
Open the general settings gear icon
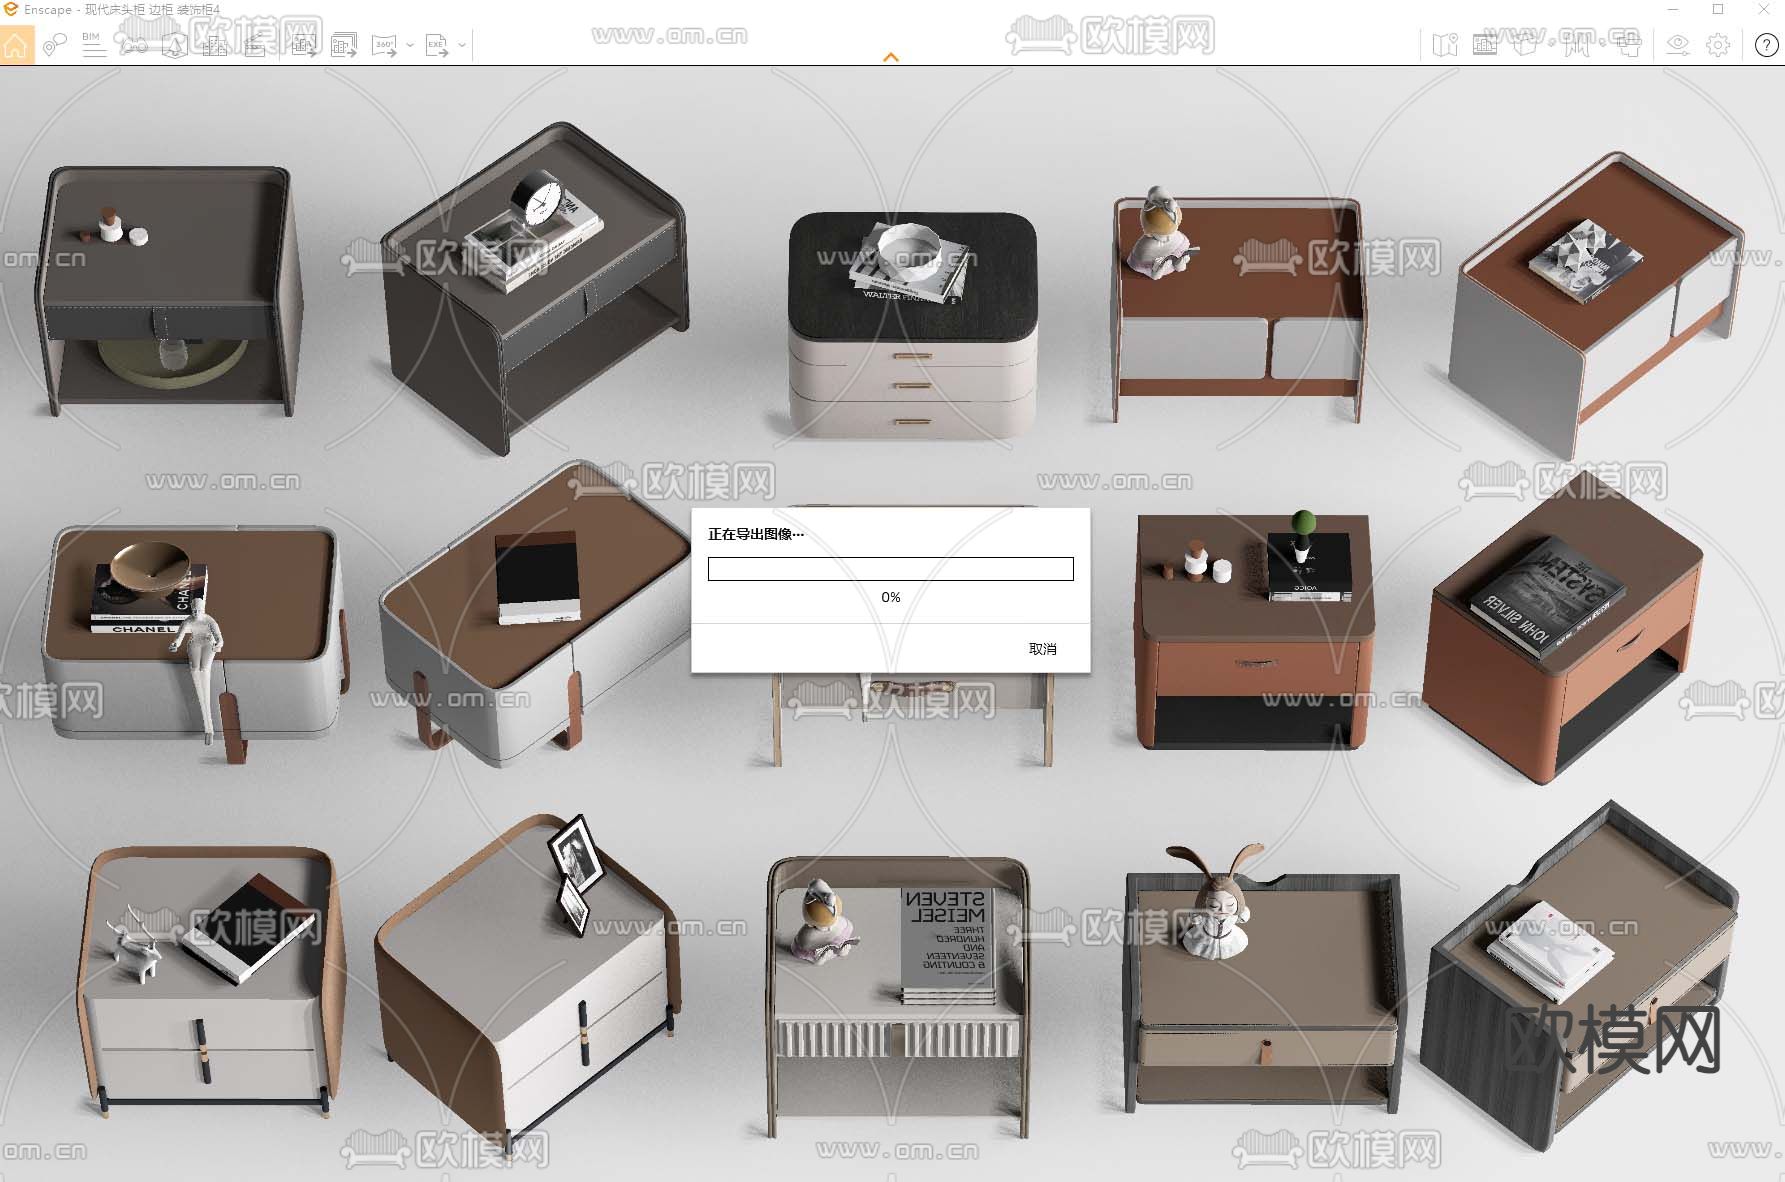click(x=1718, y=45)
